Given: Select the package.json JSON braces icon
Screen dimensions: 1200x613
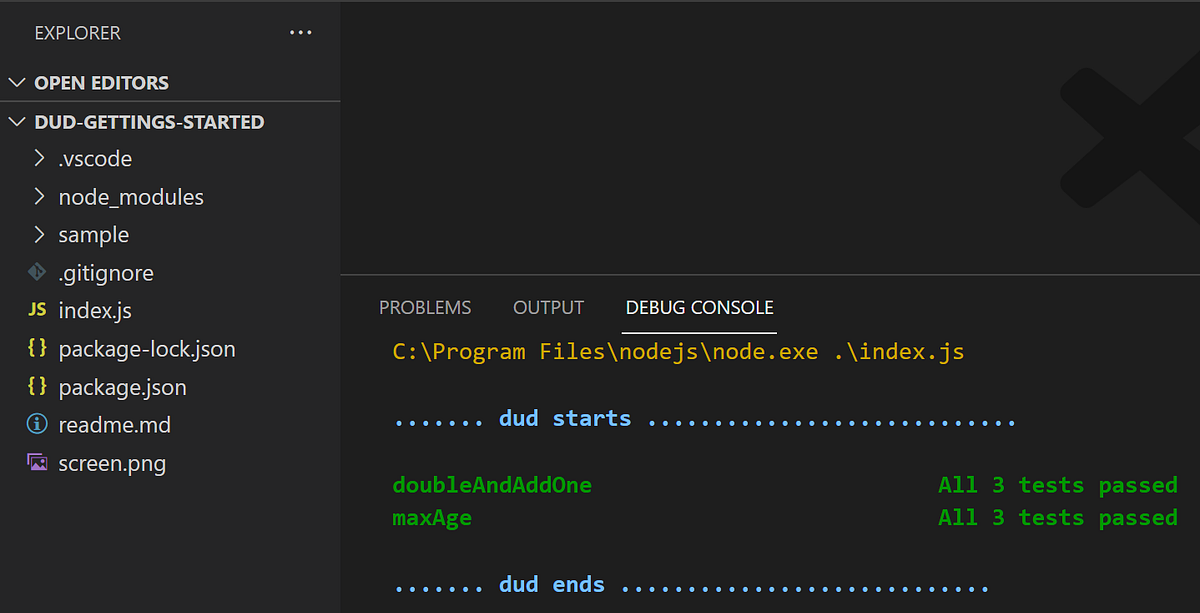Looking at the screenshot, I should 40,386.
